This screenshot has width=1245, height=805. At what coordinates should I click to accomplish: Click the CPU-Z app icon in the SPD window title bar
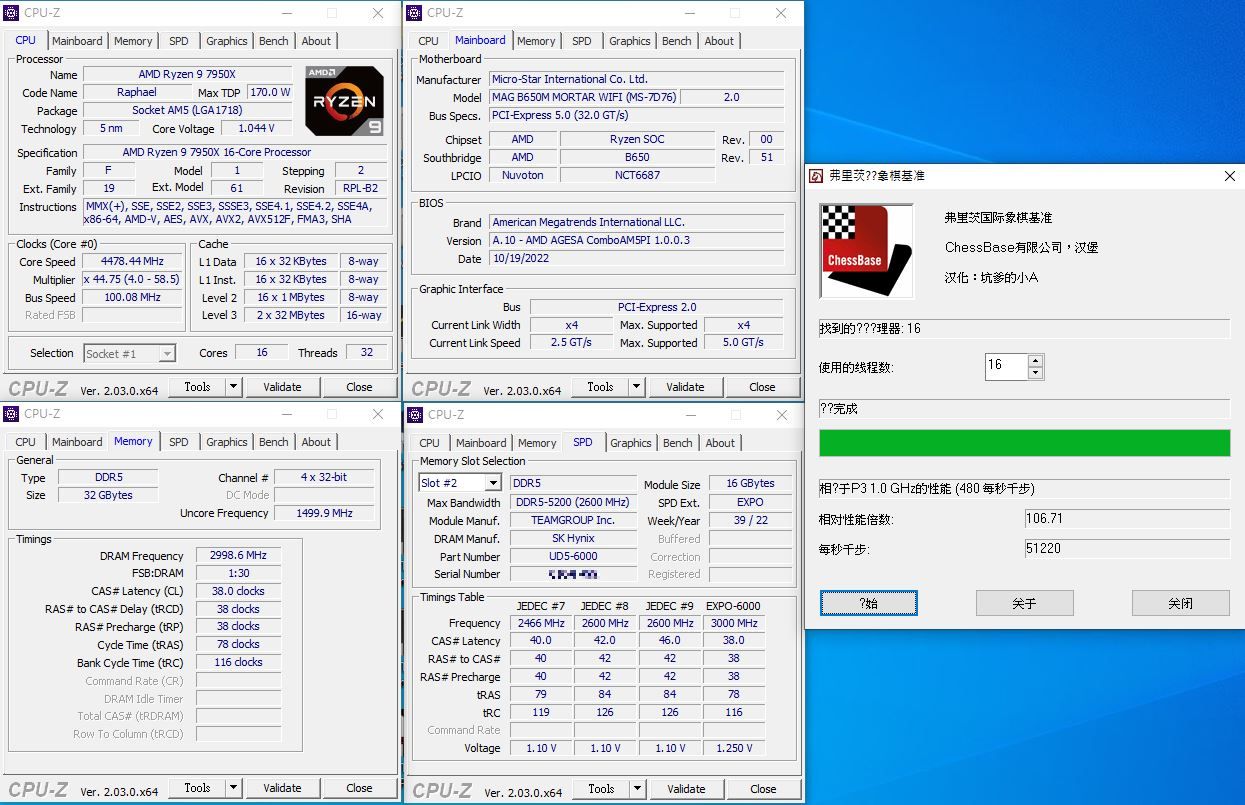tap(414, 415)
